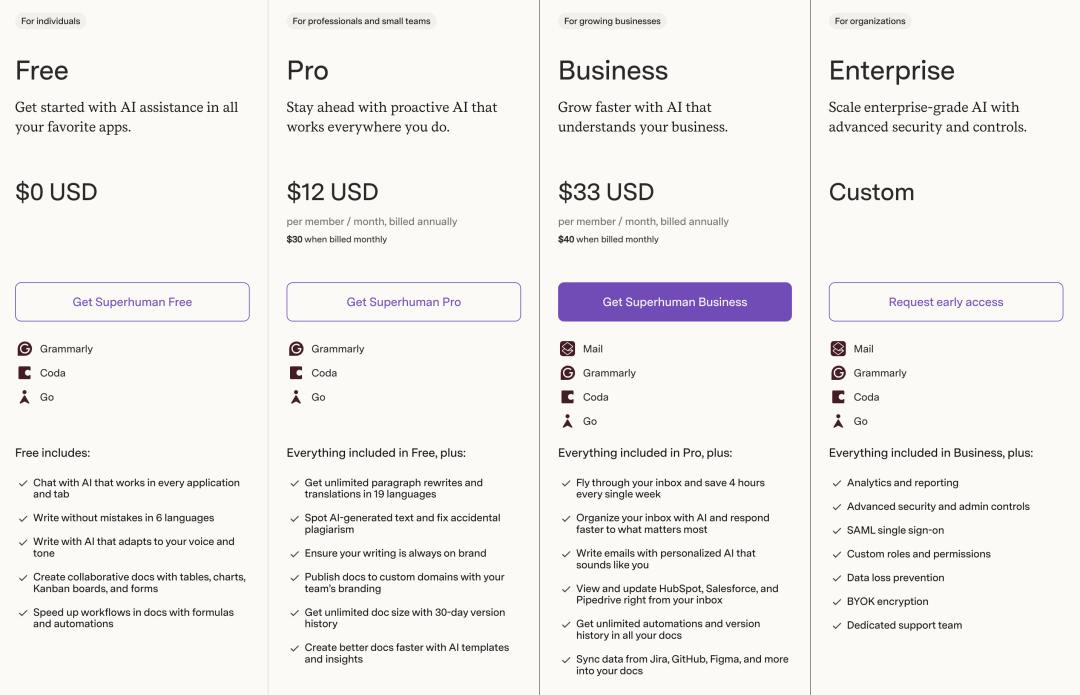Image resolution: width=1080 pixels, height=695 pixels.
Task: Click the 'For growing businesses' badge
Action: click(x=612, y=21)
